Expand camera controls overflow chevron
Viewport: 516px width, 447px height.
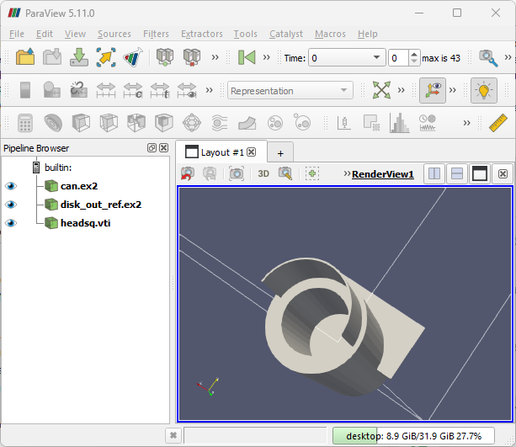(x=401, y=90)
